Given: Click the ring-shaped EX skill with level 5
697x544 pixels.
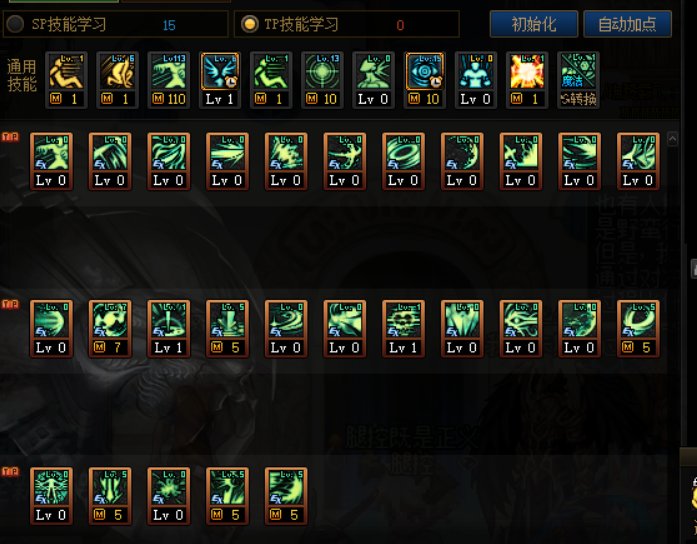Looking at the screenshot, I should point(638,328).
